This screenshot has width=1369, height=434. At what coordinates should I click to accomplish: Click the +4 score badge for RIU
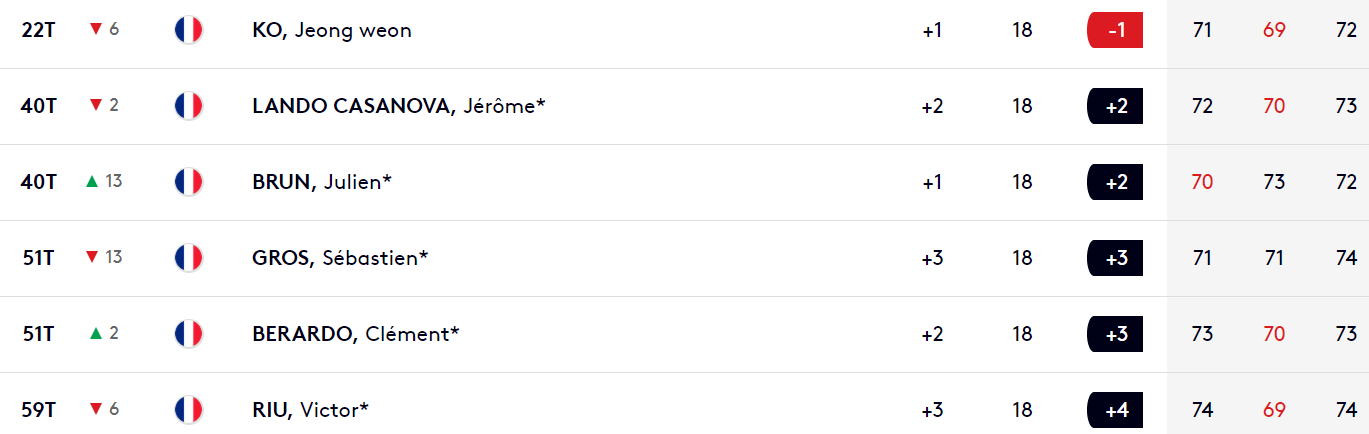click(1115, 409)
